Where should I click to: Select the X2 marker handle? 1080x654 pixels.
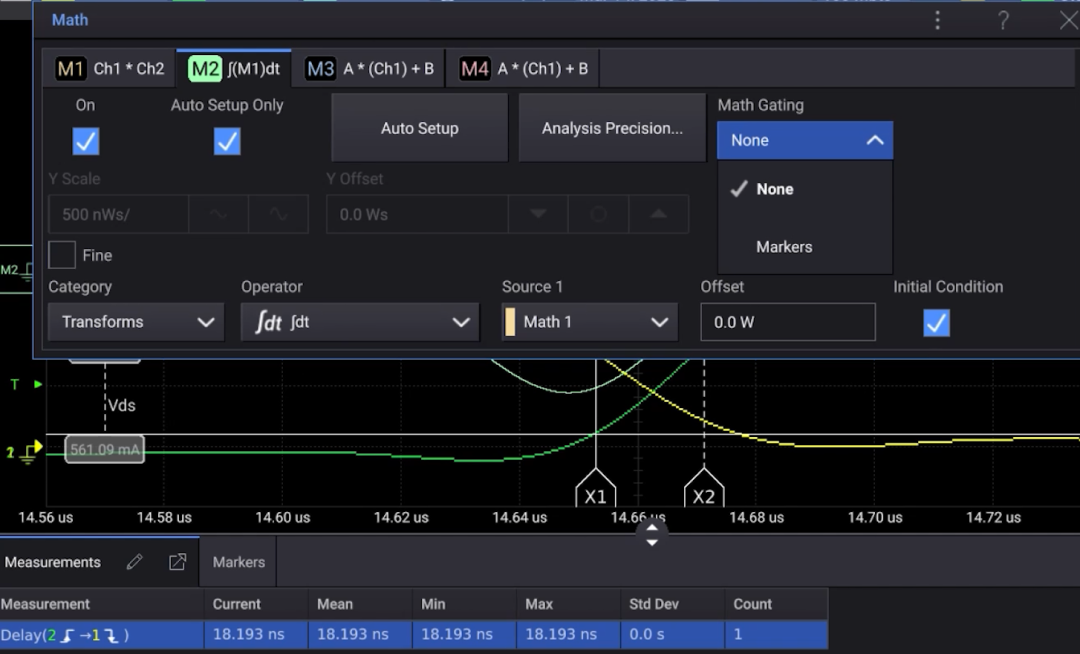tap(704, 489)
